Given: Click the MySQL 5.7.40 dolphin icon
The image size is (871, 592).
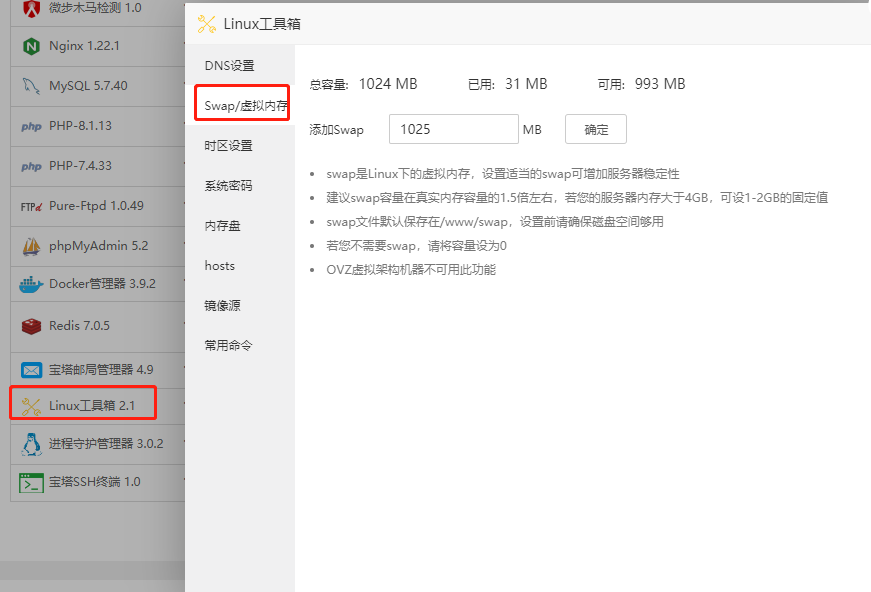Looking at the screenshot, I should [31, 86].
